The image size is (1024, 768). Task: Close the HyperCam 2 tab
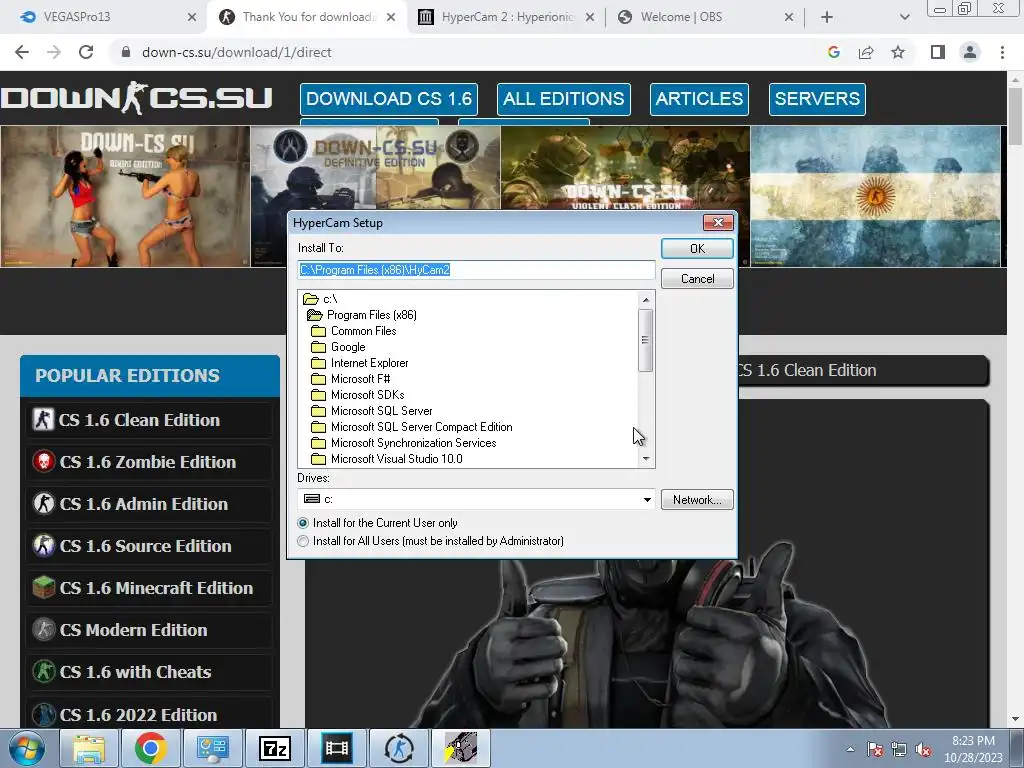tap(590, 17)
